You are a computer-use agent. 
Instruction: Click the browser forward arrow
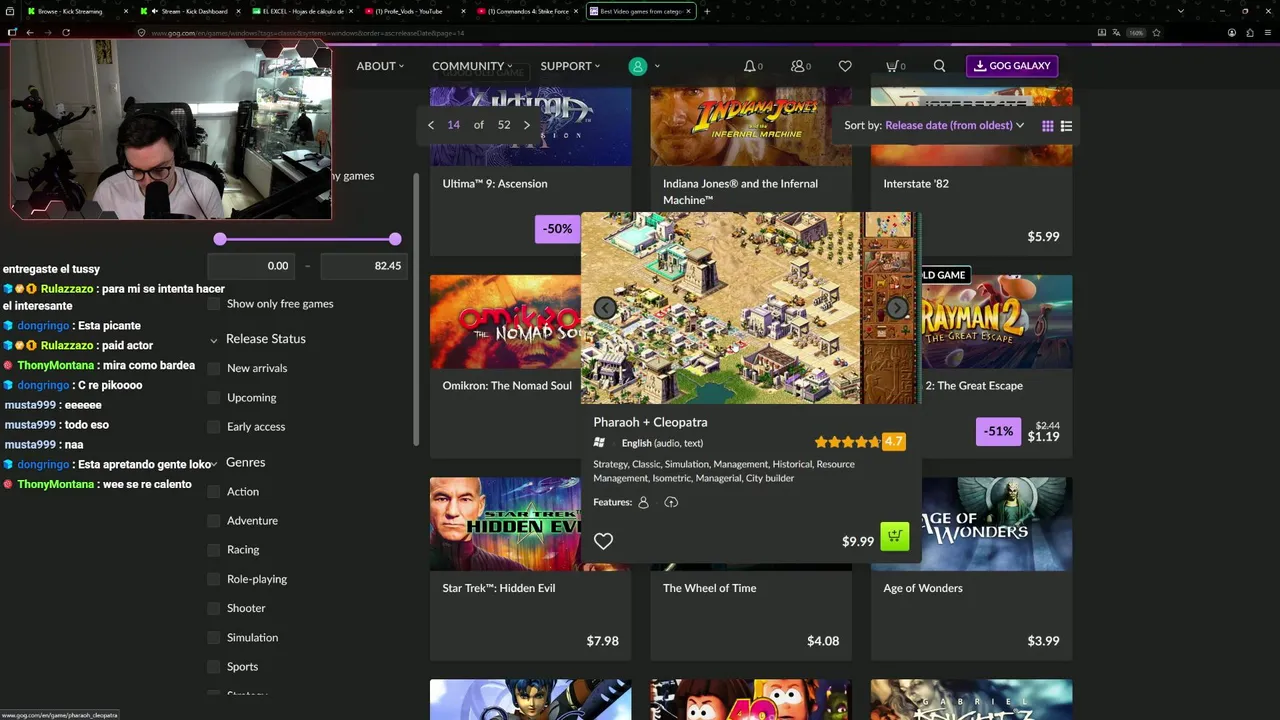(x=47, y=32)
